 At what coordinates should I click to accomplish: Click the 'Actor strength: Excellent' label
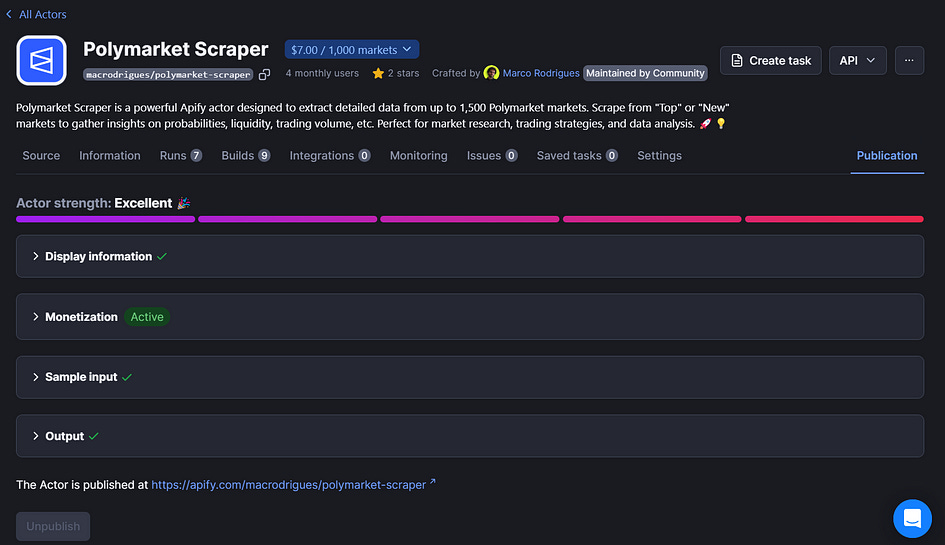[x=94, y=203]
